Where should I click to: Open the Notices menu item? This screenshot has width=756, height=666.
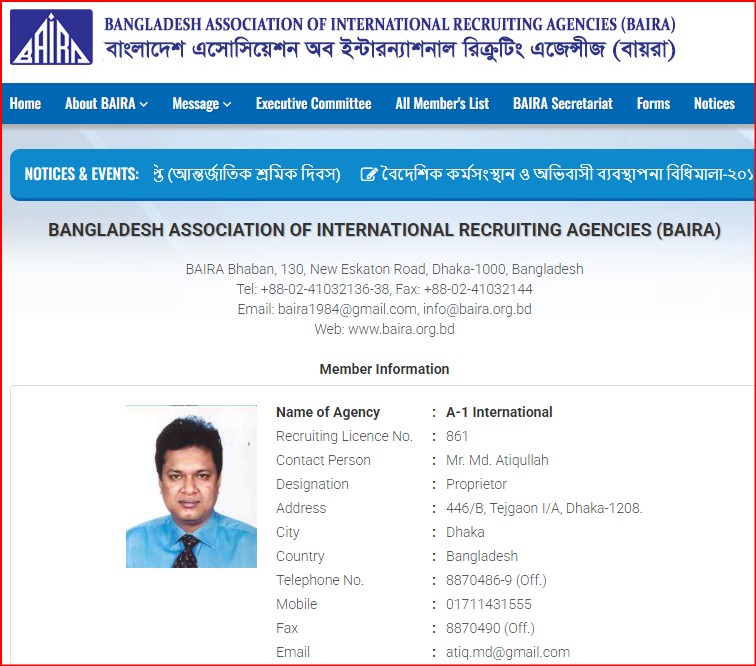coord(714,104)
